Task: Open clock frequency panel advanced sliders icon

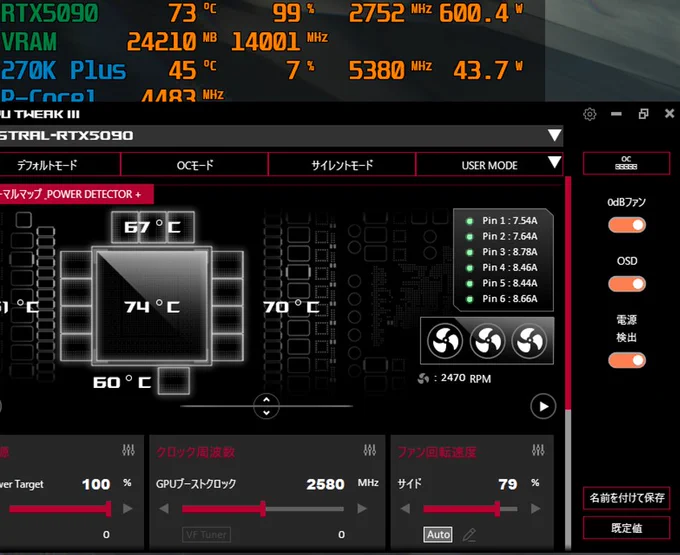Action: pyautogui.click(x=369, y=450)
